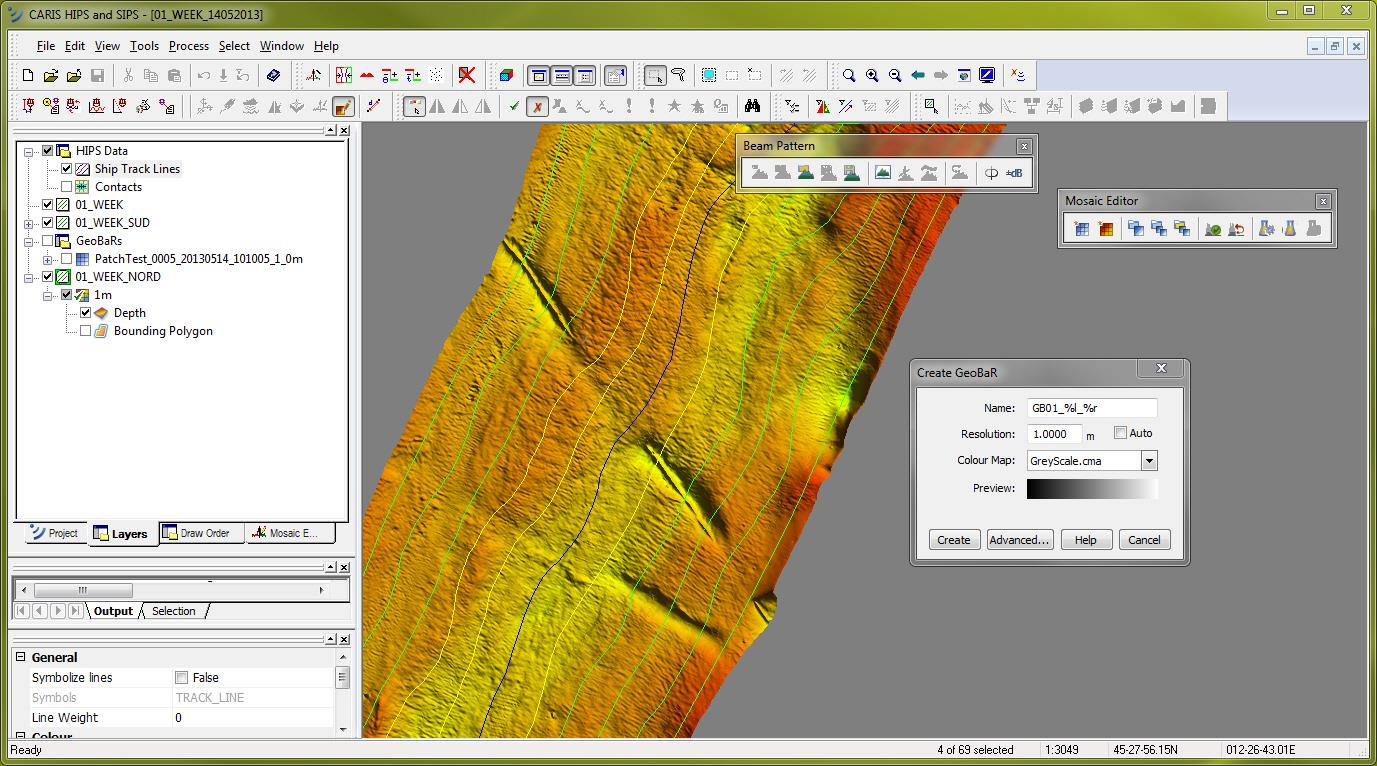Check the Auto resolution checkbox

click(x=1120, y=433)
